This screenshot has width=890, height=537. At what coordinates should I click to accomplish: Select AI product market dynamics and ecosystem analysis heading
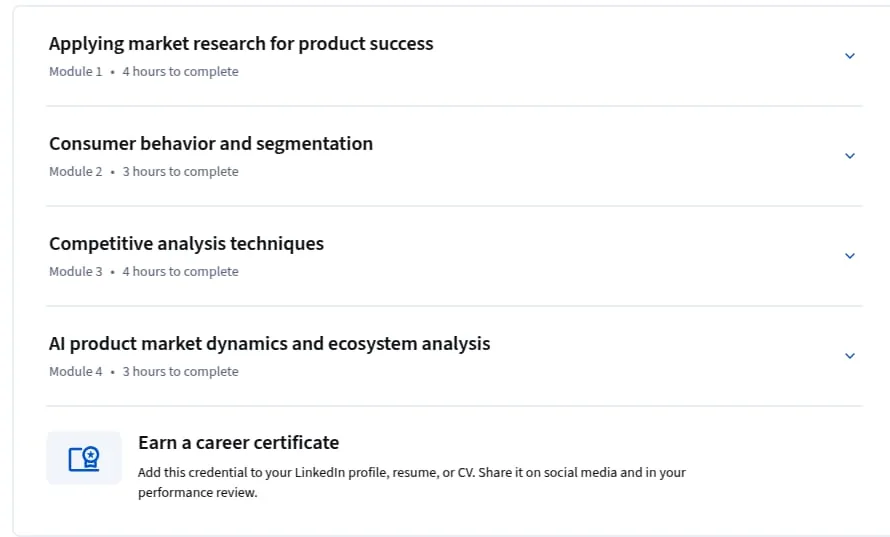click(x=270, y=343)
